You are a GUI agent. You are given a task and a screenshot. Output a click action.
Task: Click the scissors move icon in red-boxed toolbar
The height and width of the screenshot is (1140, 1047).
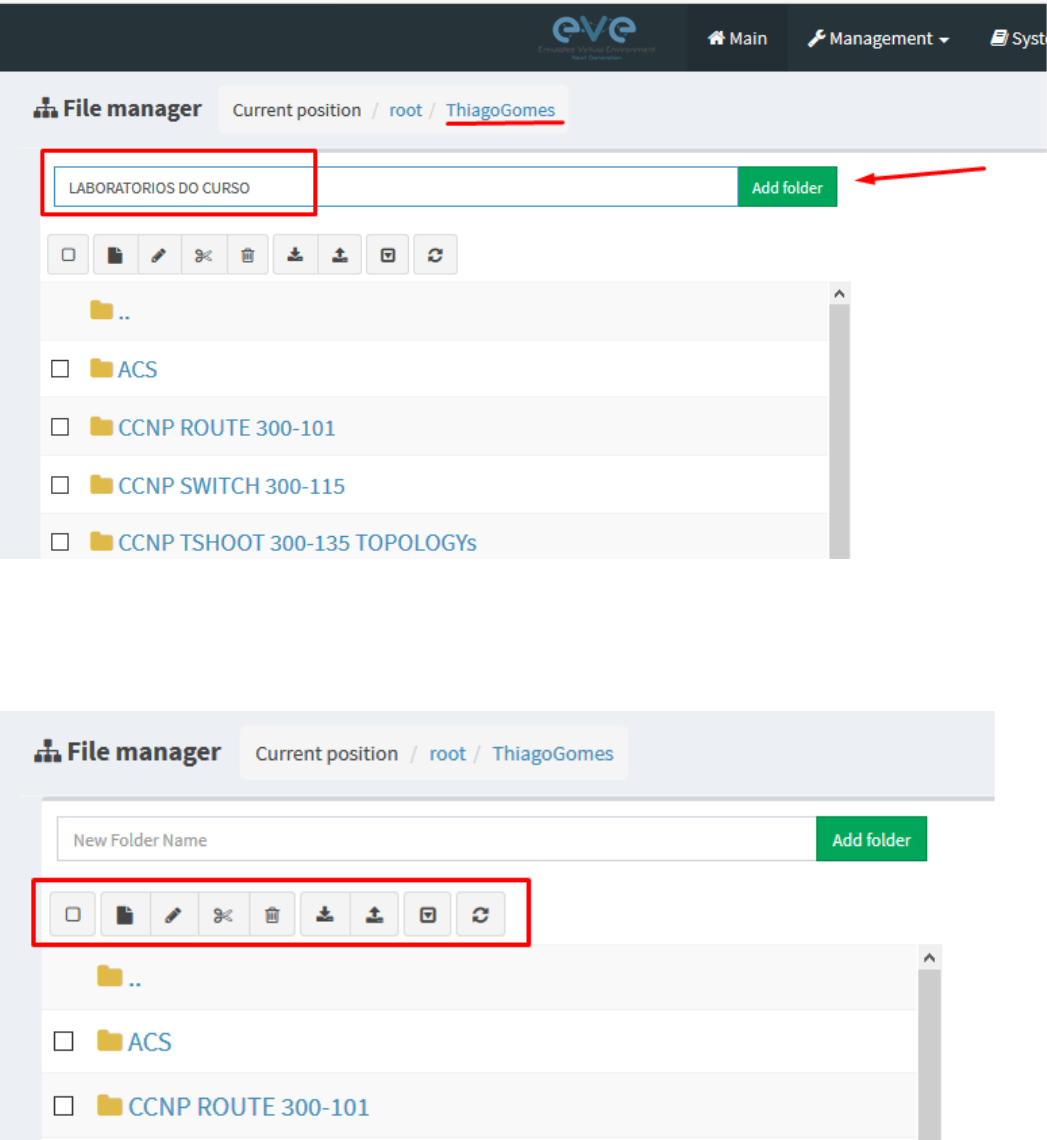click(223, 915)
